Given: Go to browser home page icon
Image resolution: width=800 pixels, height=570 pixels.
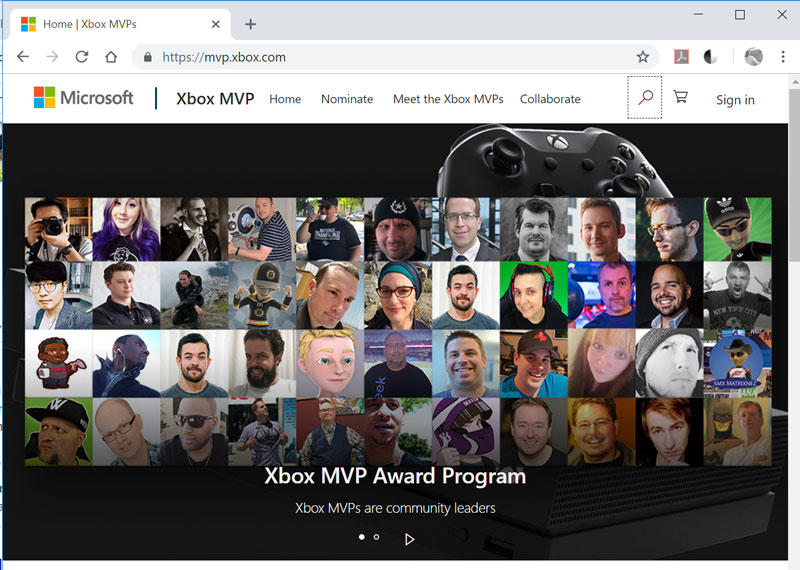Looking at the screenshot, I should tap(111, 57).
